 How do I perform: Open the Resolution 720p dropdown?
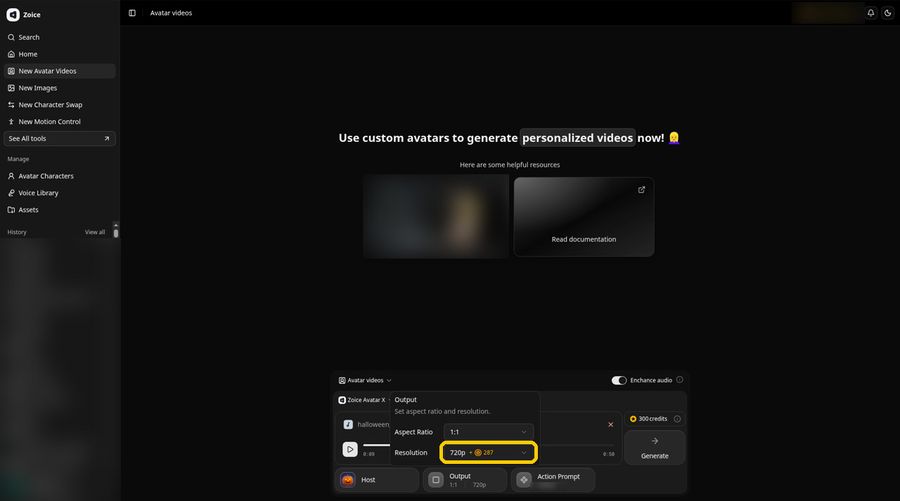(488, 453)
